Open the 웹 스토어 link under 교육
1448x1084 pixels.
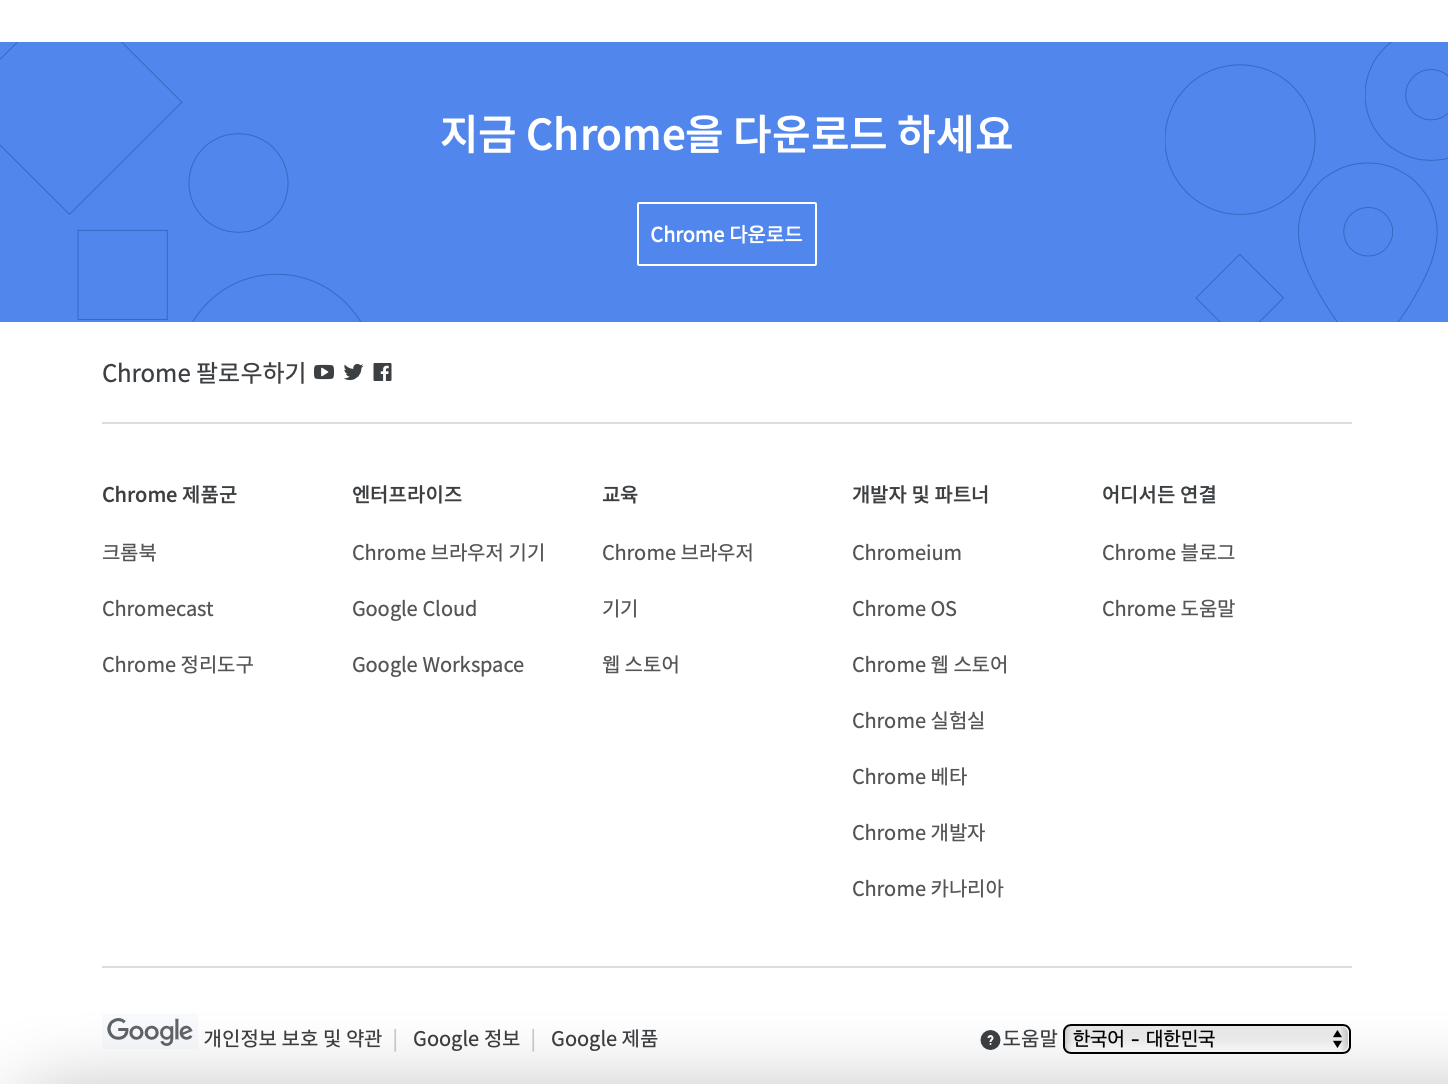tap(641, 664)
